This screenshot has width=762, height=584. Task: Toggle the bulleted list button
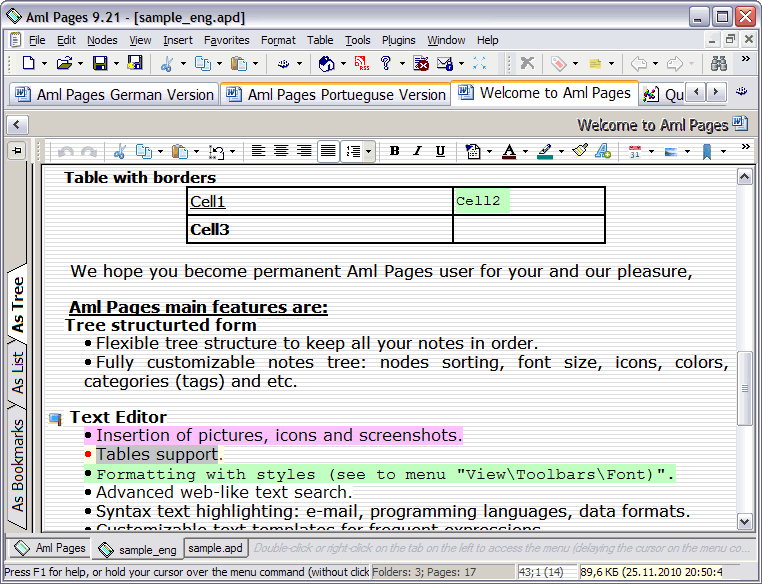click(353, 152)
